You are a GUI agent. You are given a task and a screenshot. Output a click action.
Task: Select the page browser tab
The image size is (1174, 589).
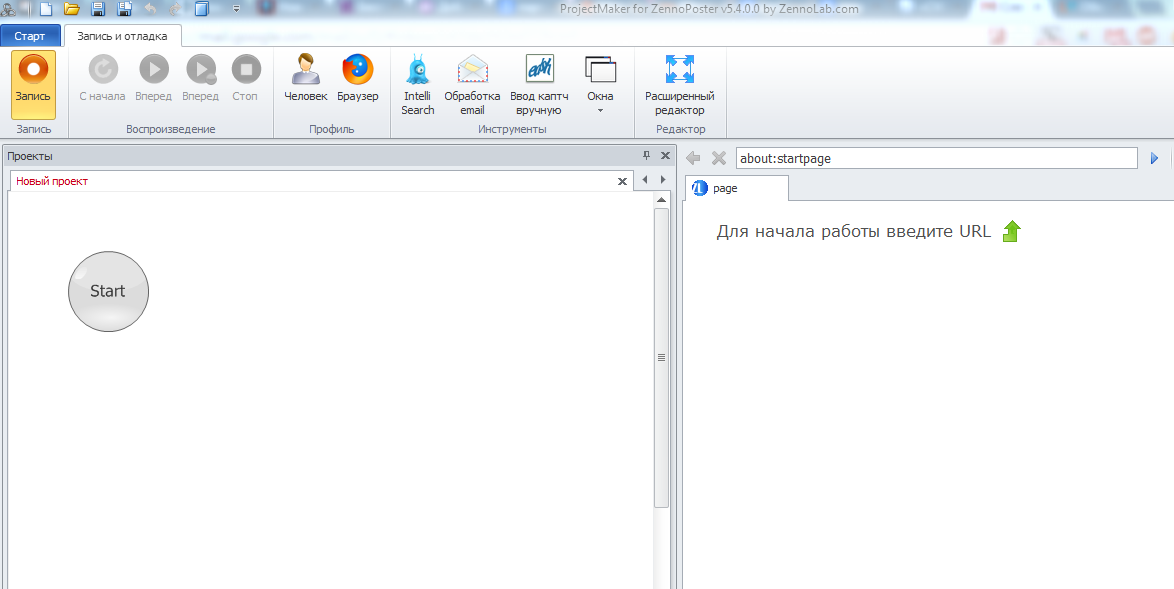(737, 188)
